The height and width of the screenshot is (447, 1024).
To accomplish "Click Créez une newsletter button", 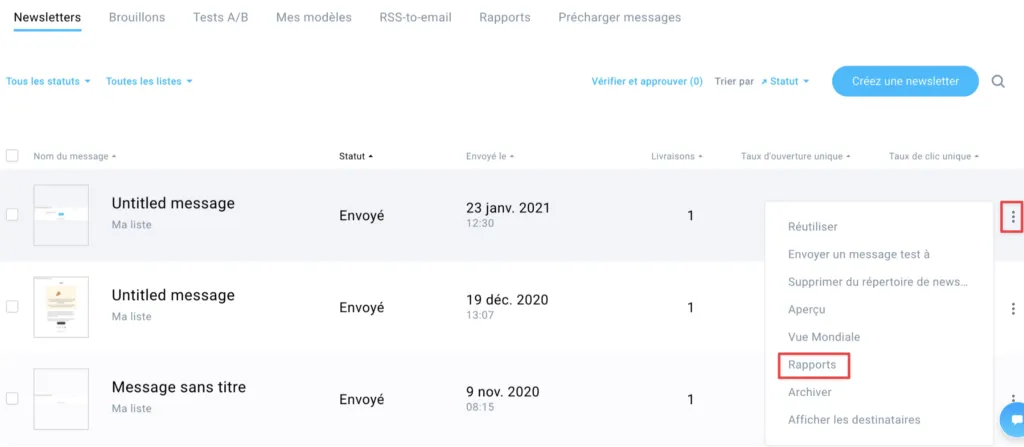I will coord(905,81).
